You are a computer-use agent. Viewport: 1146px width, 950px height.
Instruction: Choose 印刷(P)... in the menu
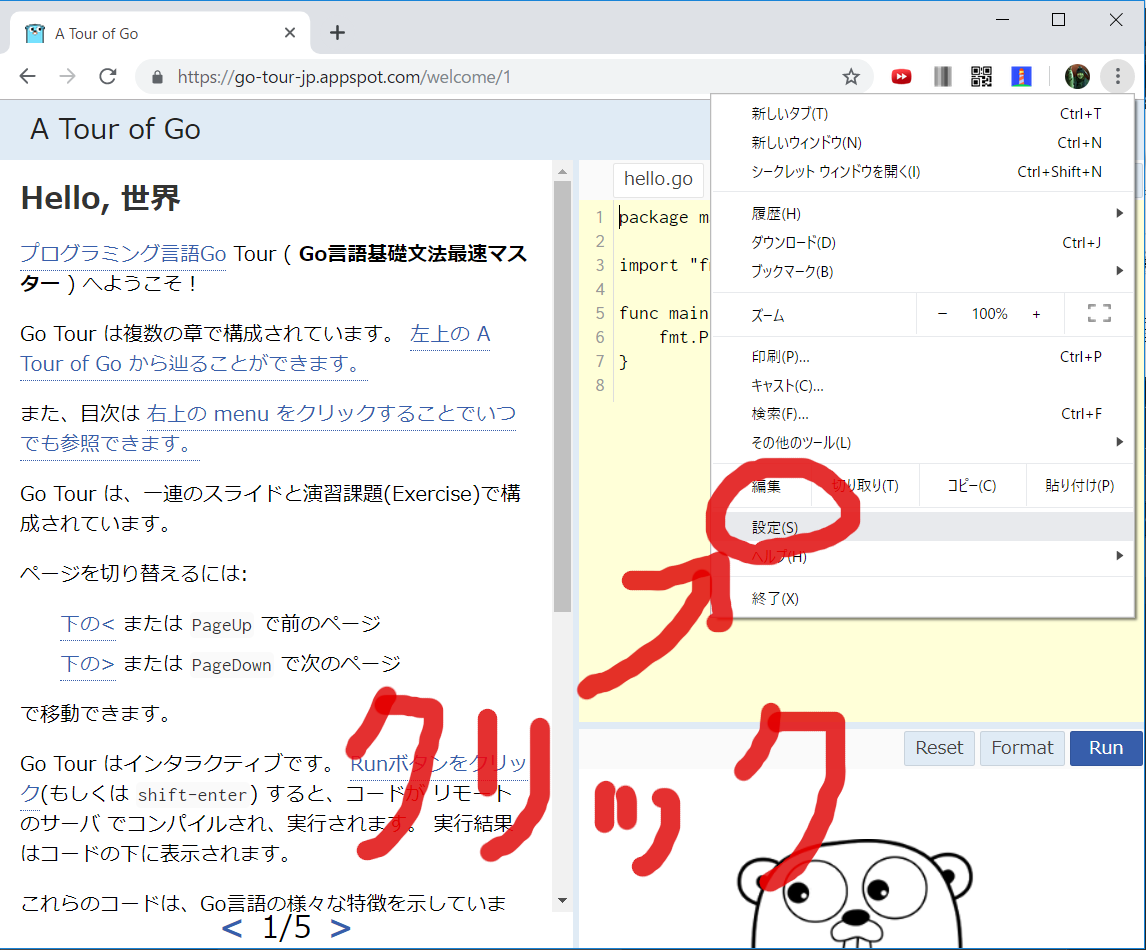tap(923, 357)
